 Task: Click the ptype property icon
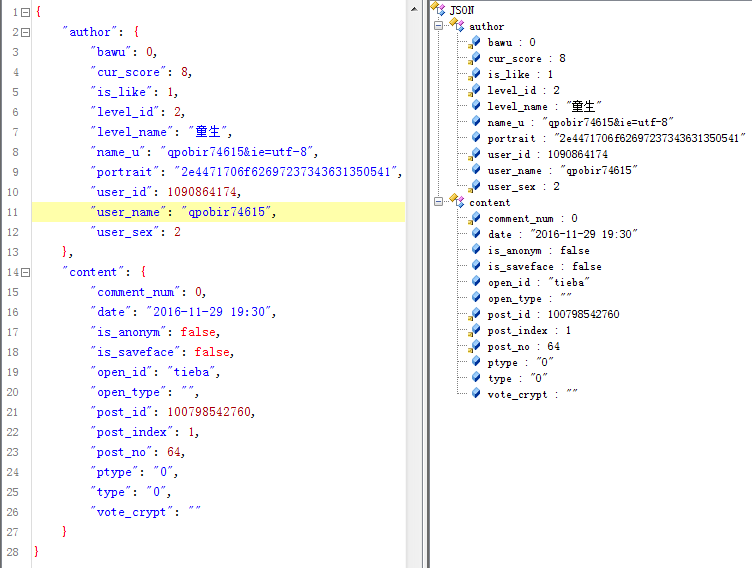pyautogui.click(x=476, y=361)
